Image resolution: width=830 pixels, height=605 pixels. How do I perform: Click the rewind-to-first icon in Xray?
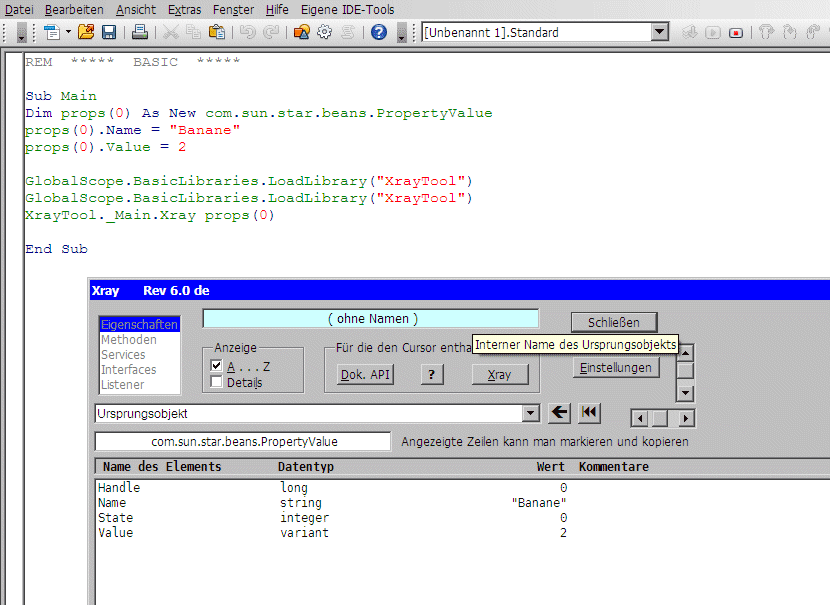pos(590,413)
